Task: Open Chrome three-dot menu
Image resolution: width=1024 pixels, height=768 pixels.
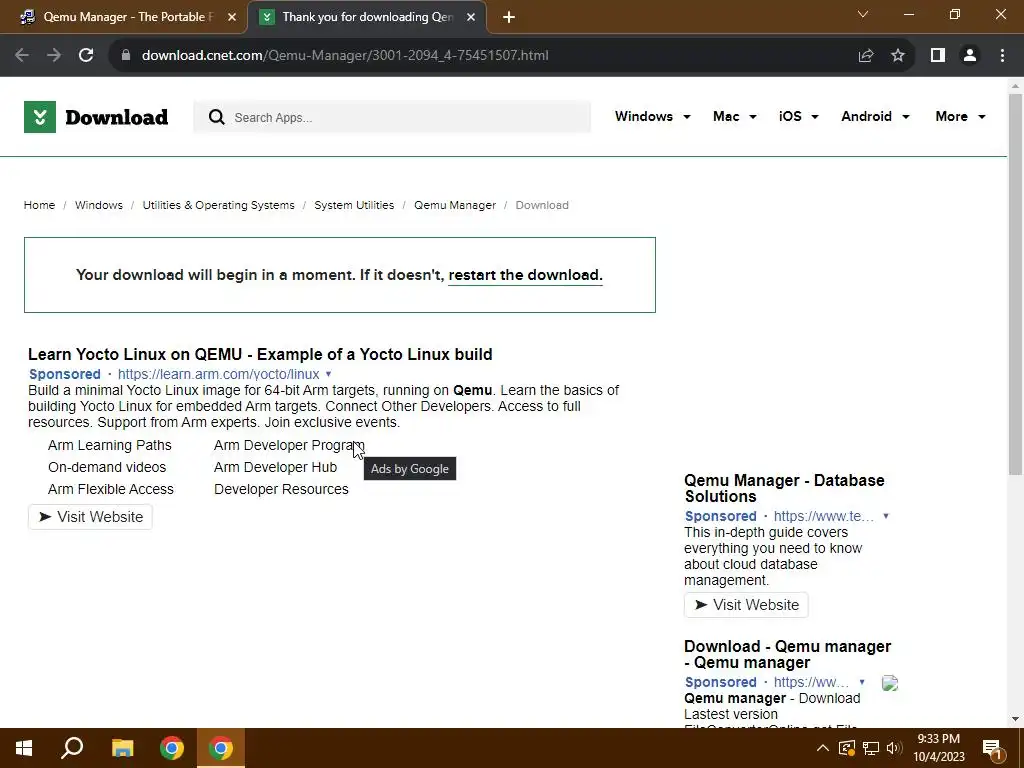Action: tap(1002, 56)
